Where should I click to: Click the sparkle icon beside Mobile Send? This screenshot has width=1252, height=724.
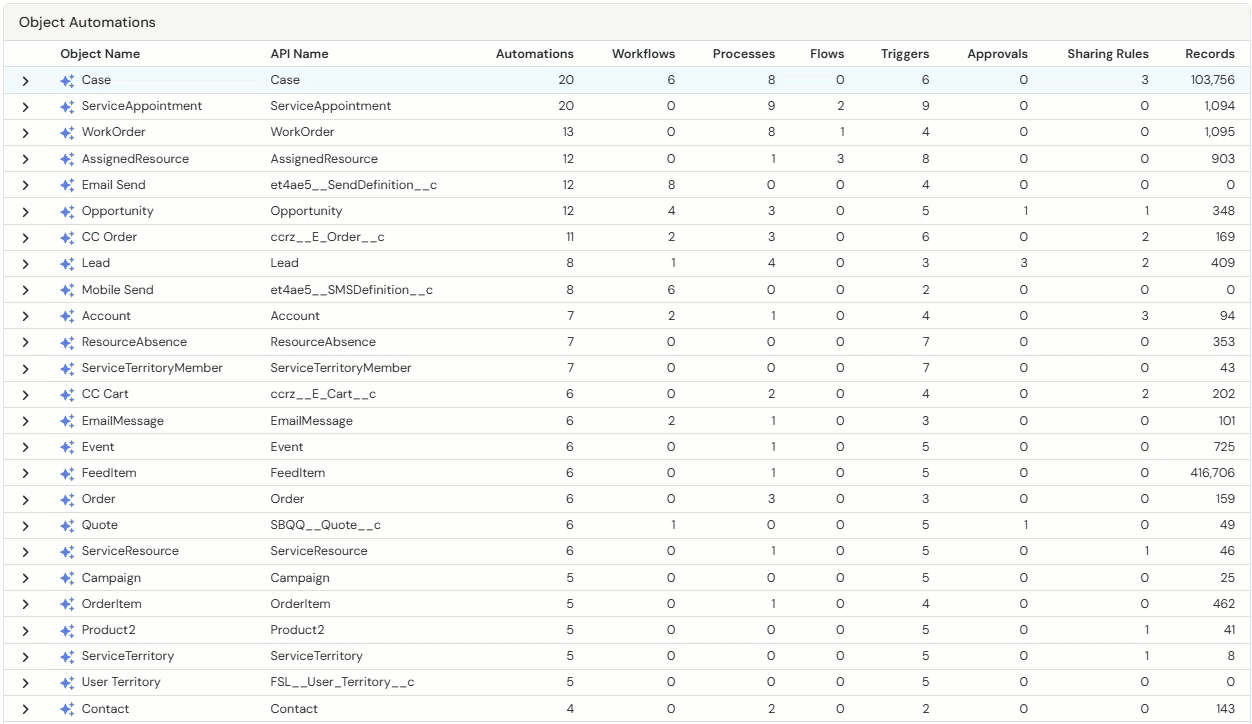67,290
